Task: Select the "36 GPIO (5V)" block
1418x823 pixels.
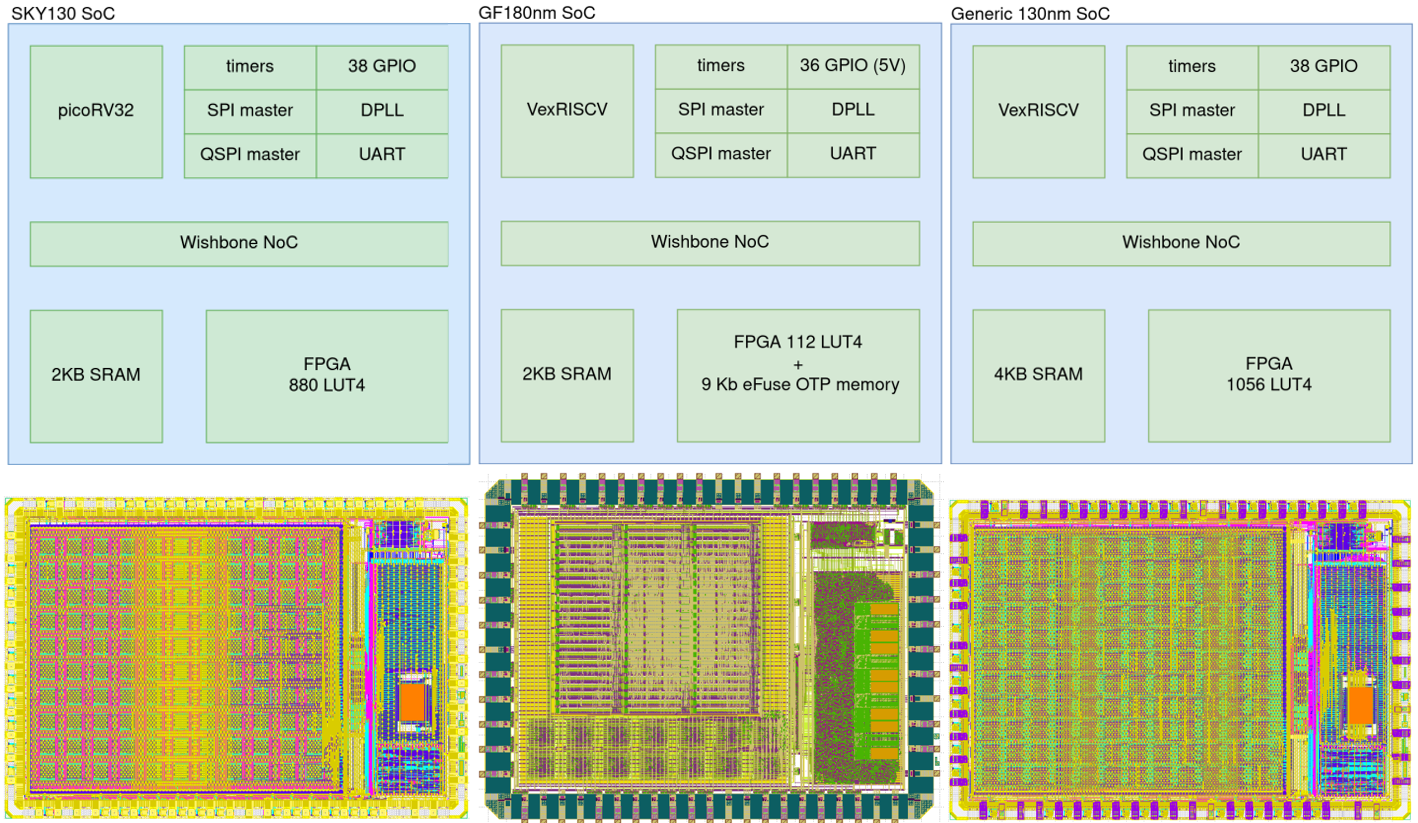Action: (x=853, y=67)
